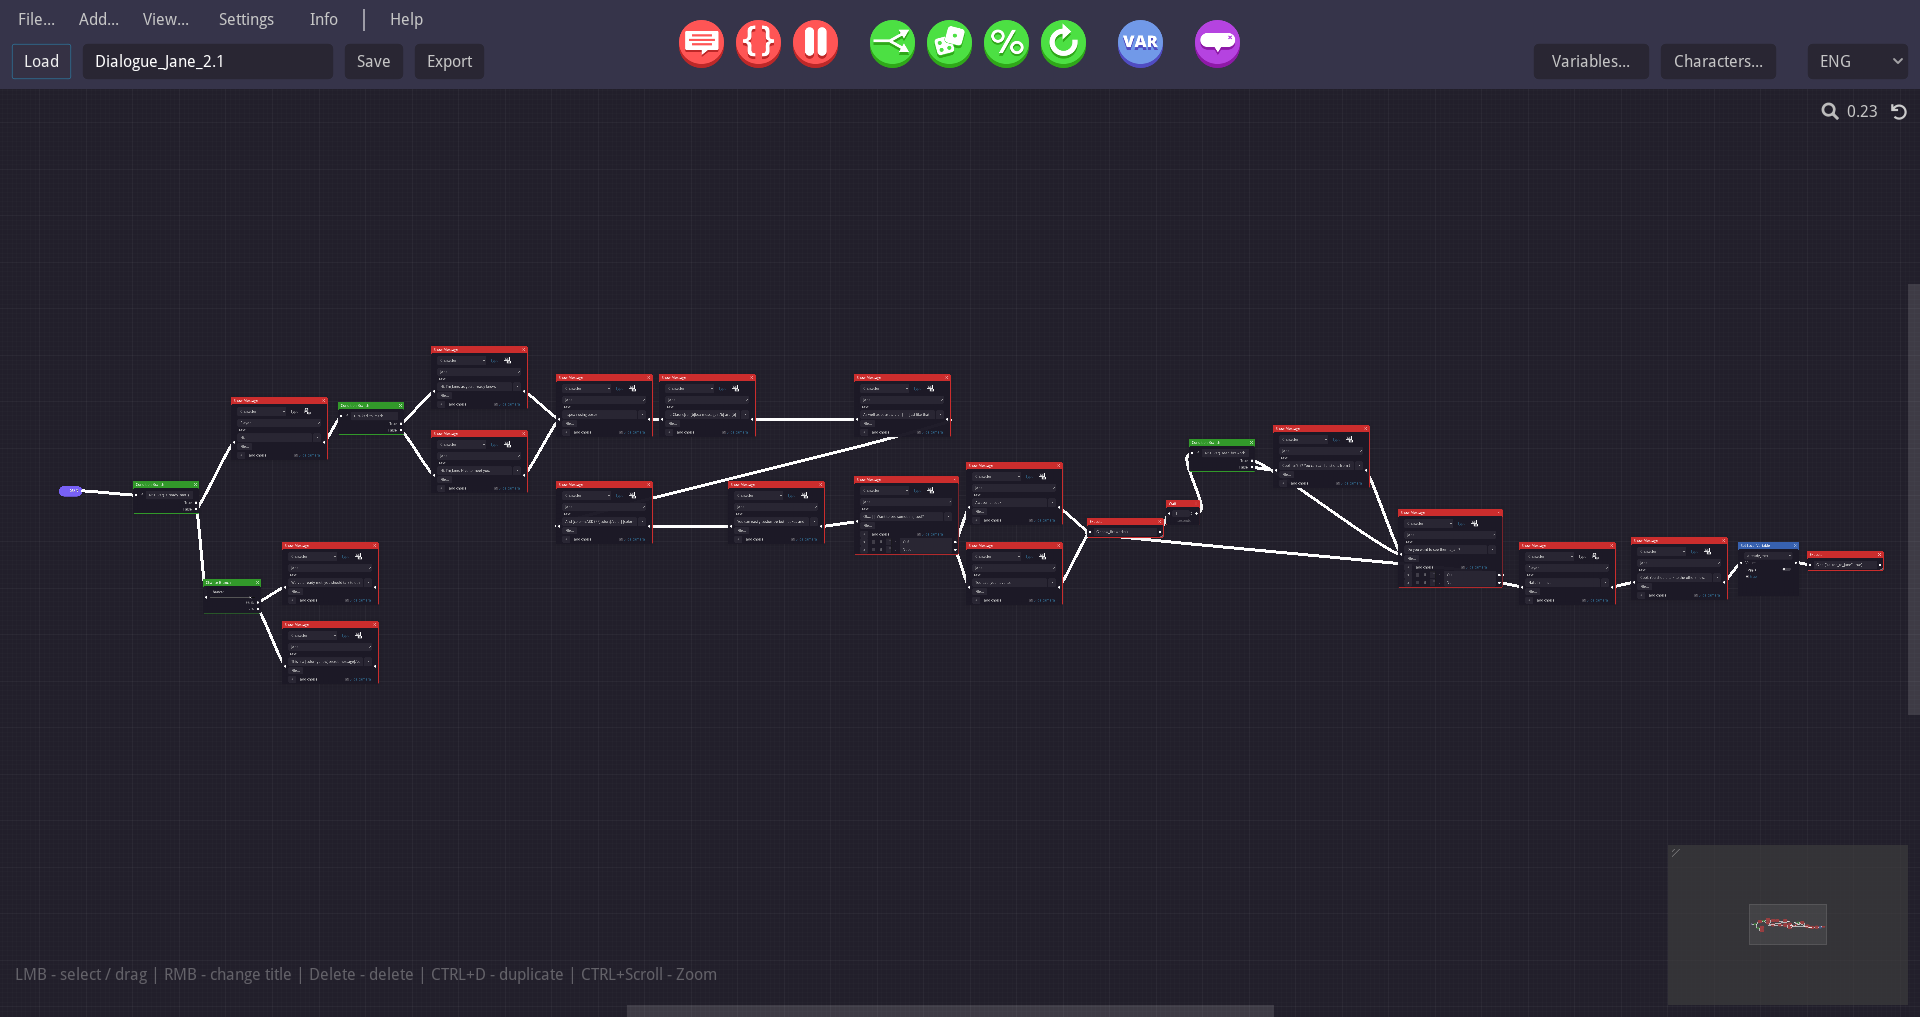The image size is (1920, 1017).
Task: Toggle BBCODE on the rightmost Show Message node
Action: coord(1641,595)
